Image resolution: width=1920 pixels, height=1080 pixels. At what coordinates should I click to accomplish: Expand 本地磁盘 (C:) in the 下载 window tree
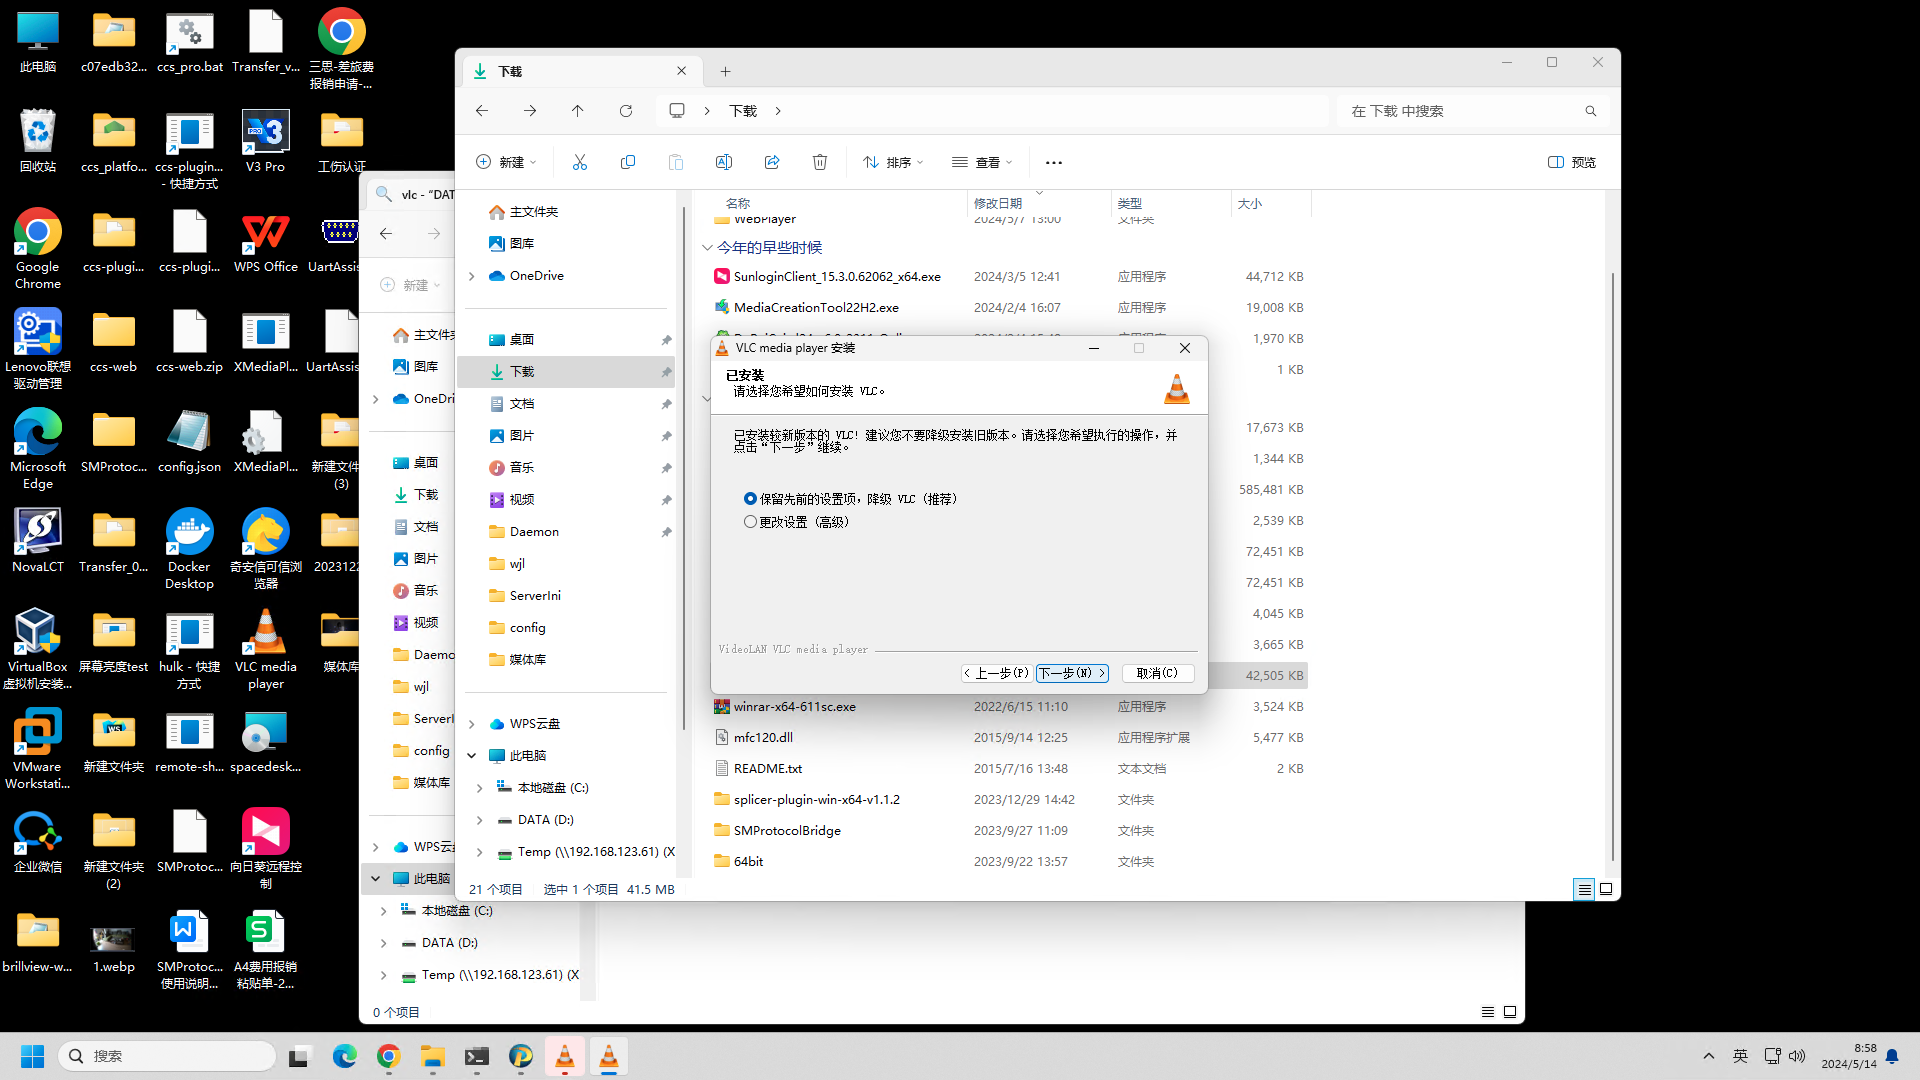click(x=480, y=788)
